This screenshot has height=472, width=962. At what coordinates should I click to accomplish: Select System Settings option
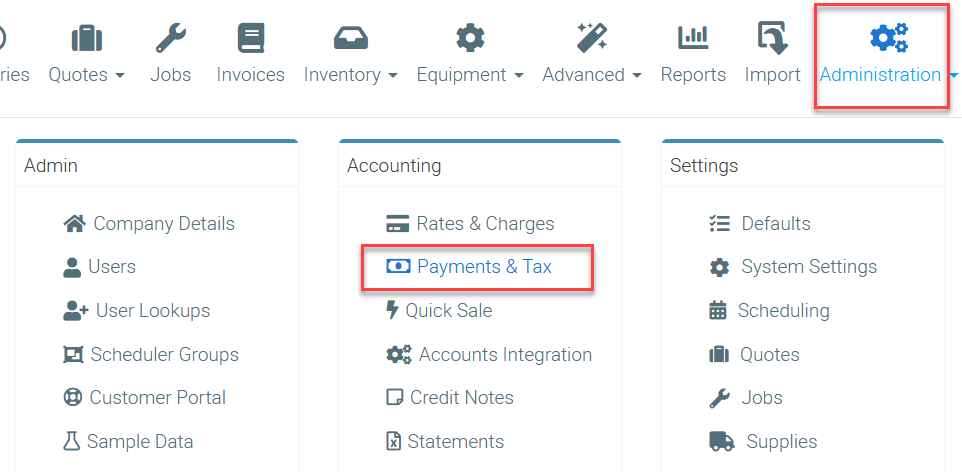coord(808,267)
